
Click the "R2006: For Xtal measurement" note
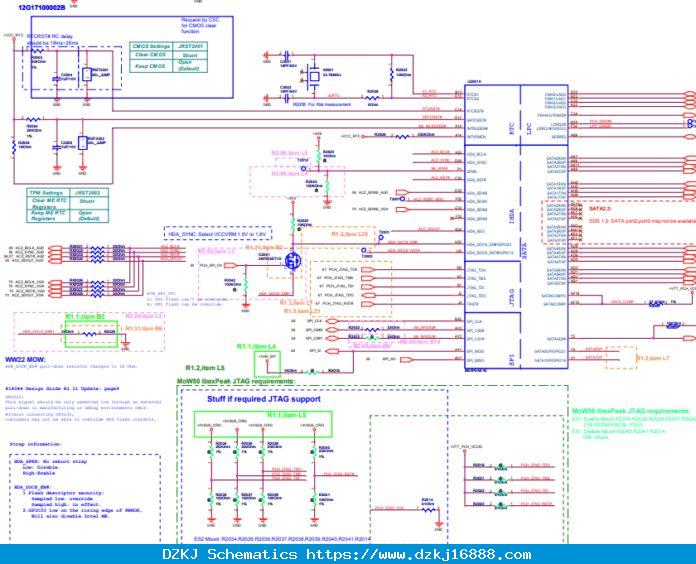coord(322,104)
